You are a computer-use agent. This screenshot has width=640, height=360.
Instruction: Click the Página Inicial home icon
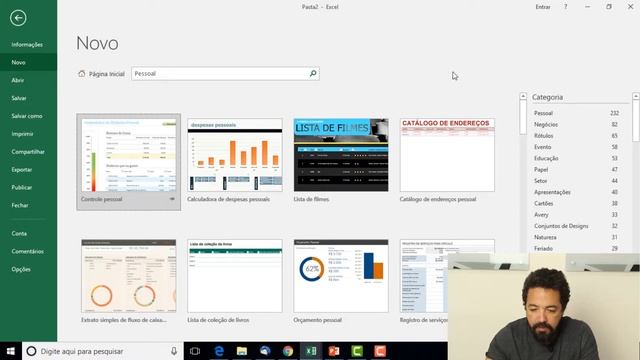(x=82, y=73)
